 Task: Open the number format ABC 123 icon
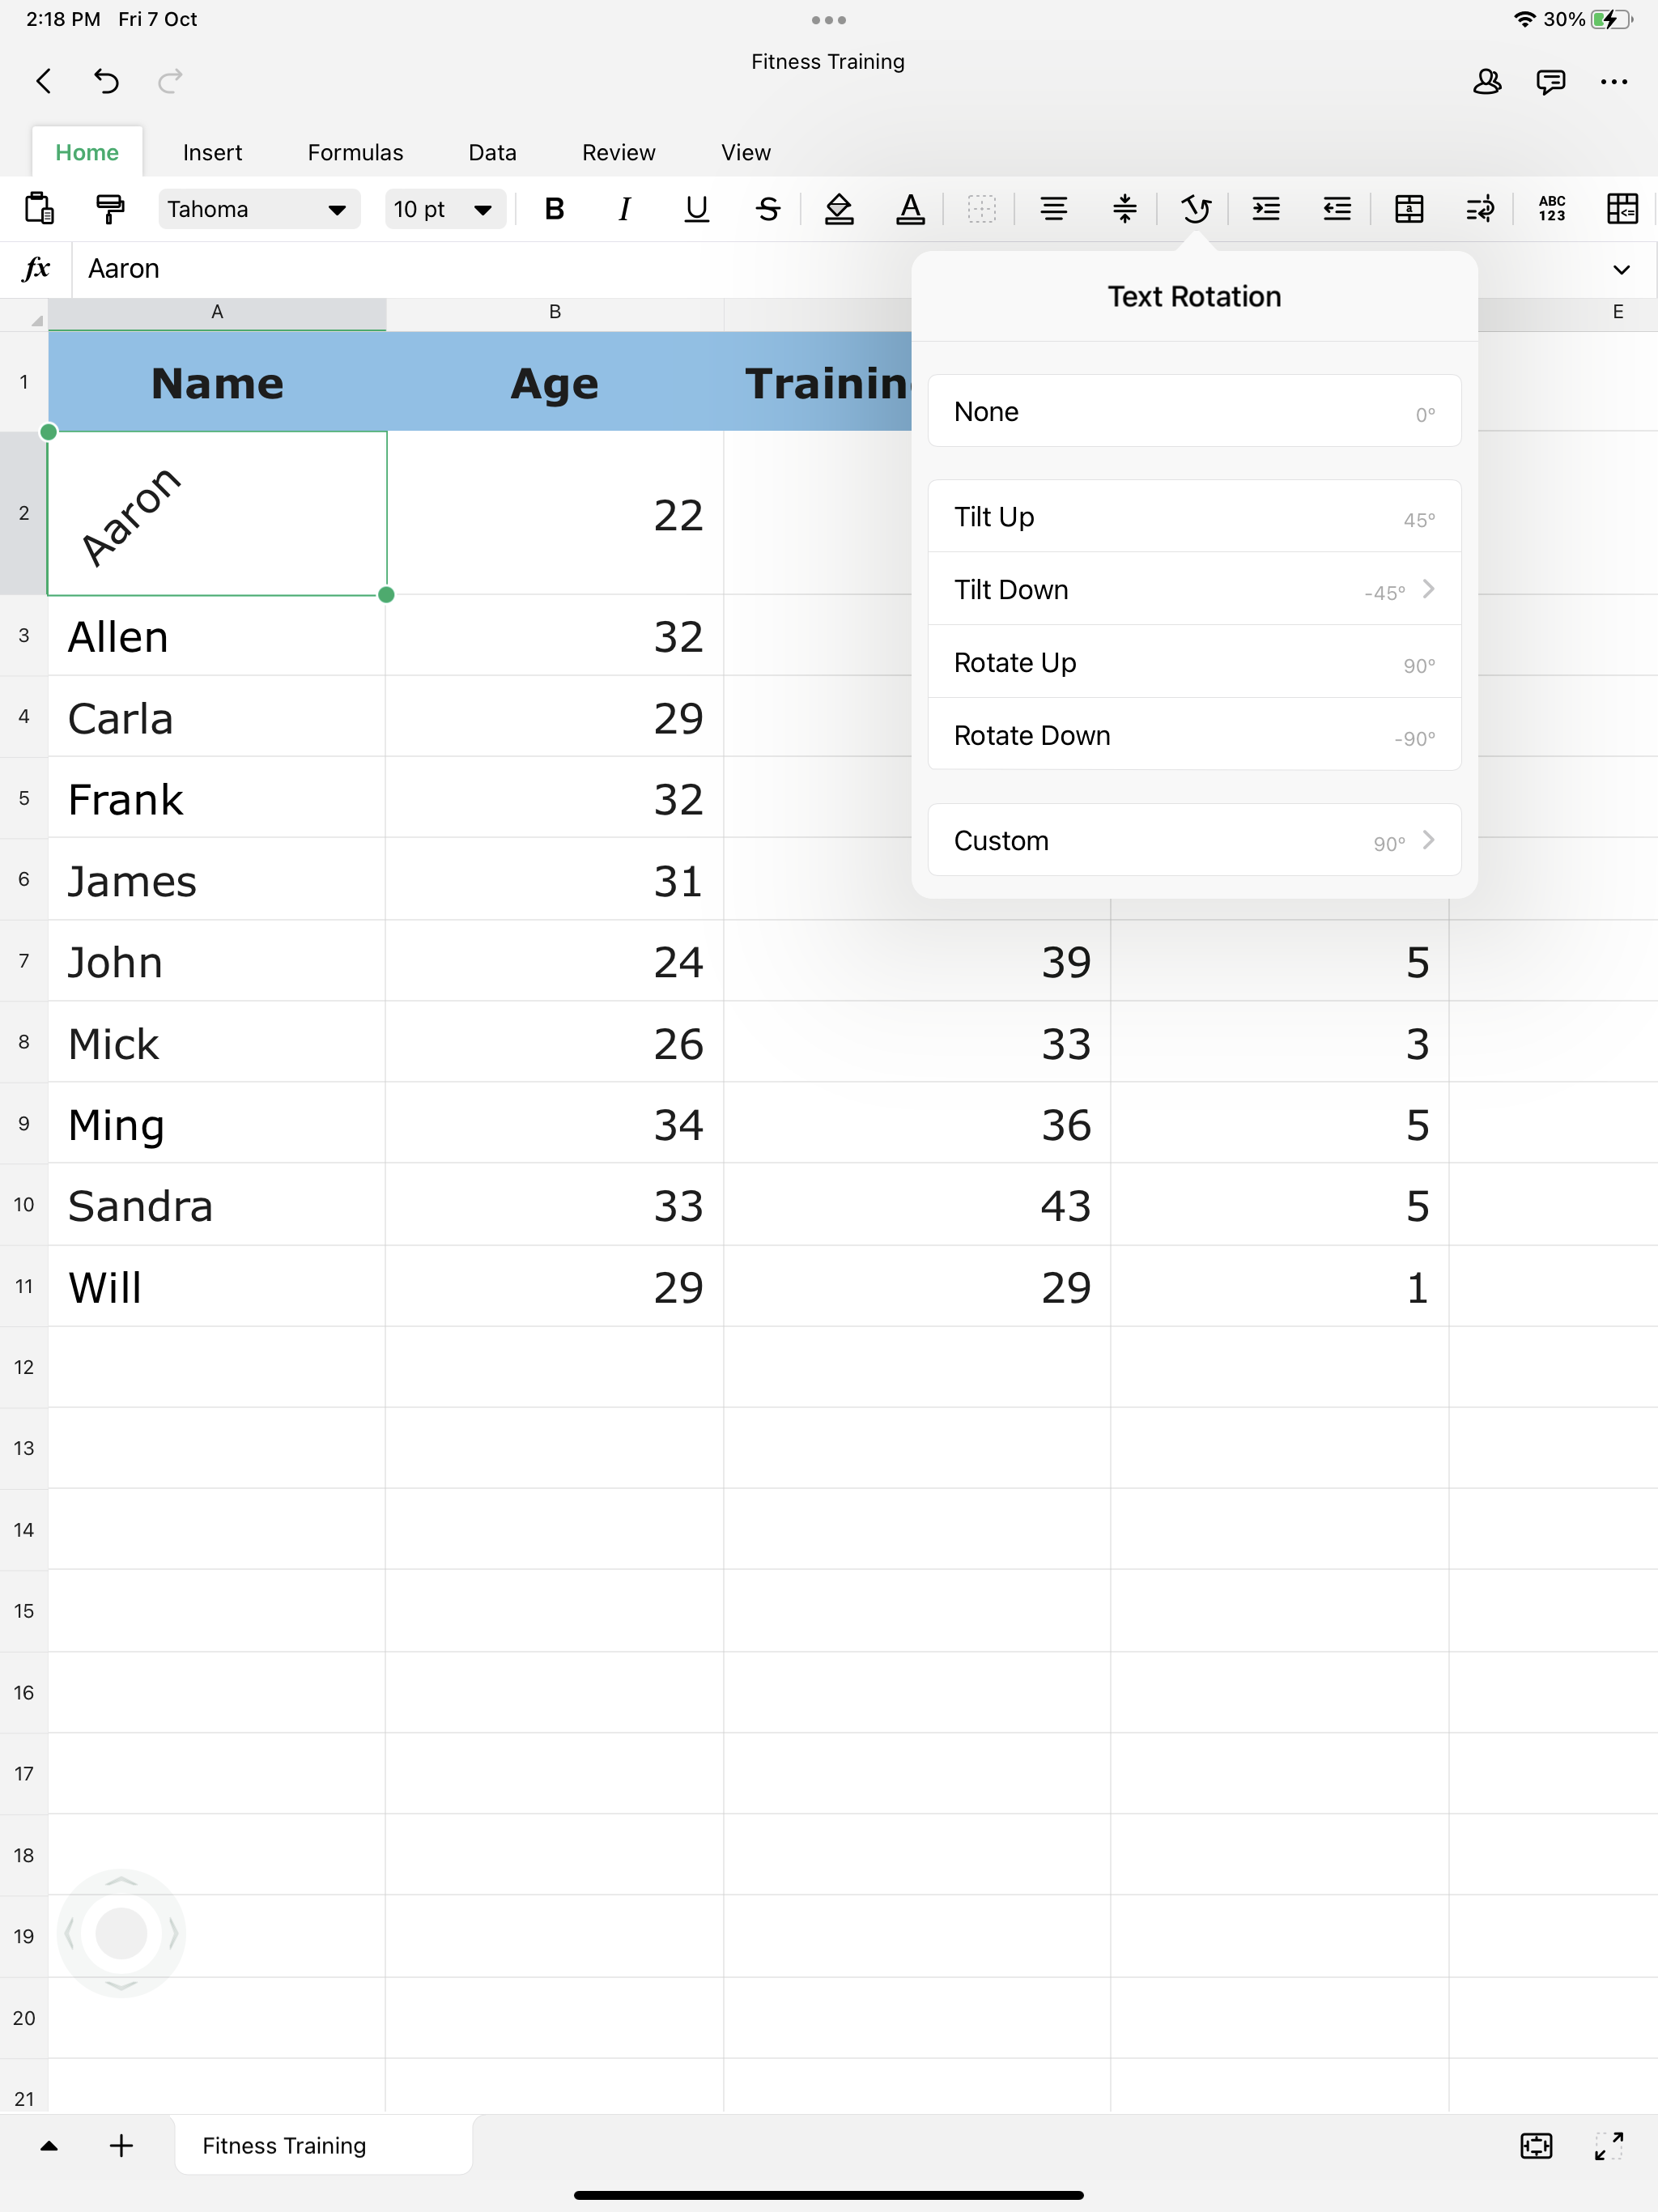click(1551, 209)
